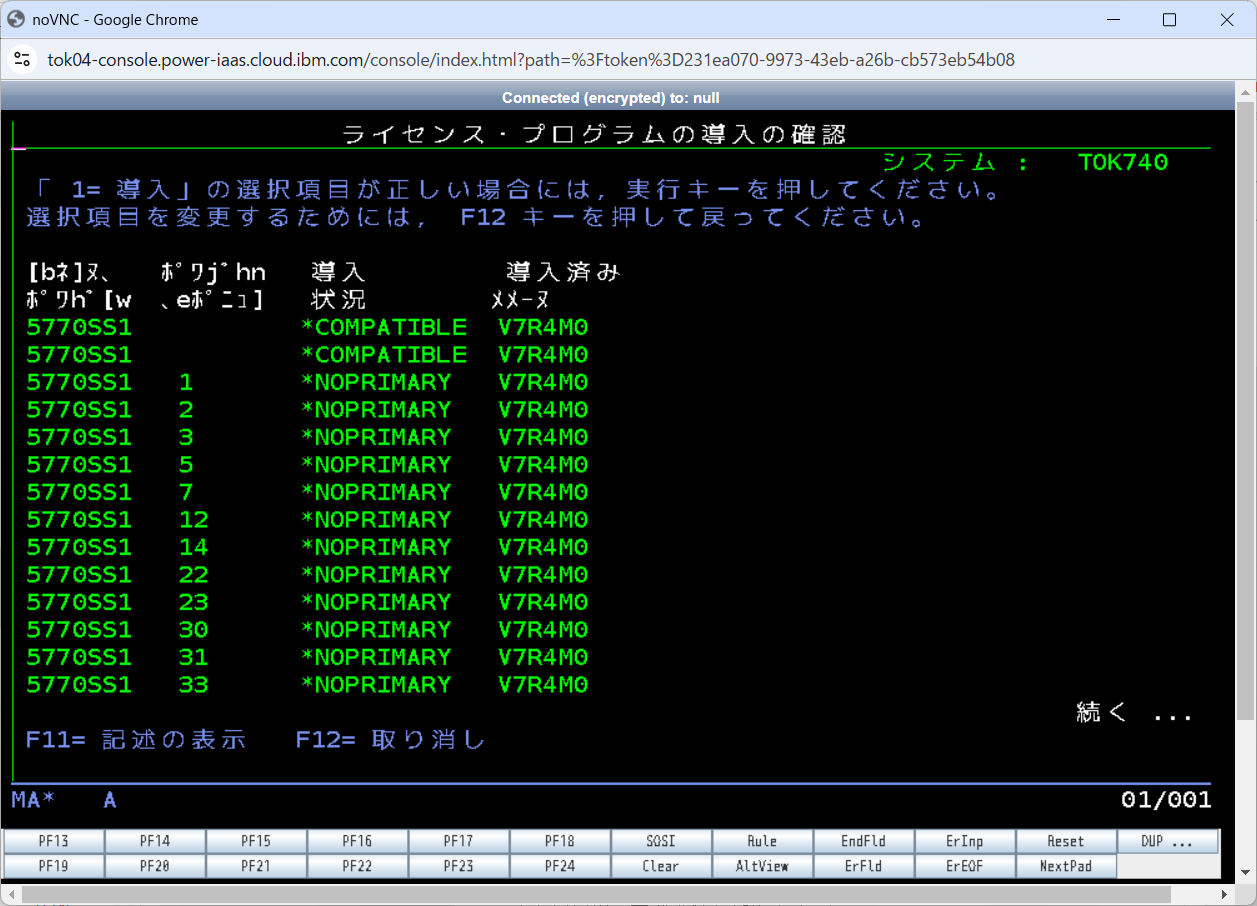Click the F12= 取り消し function key text

[390, 740]
